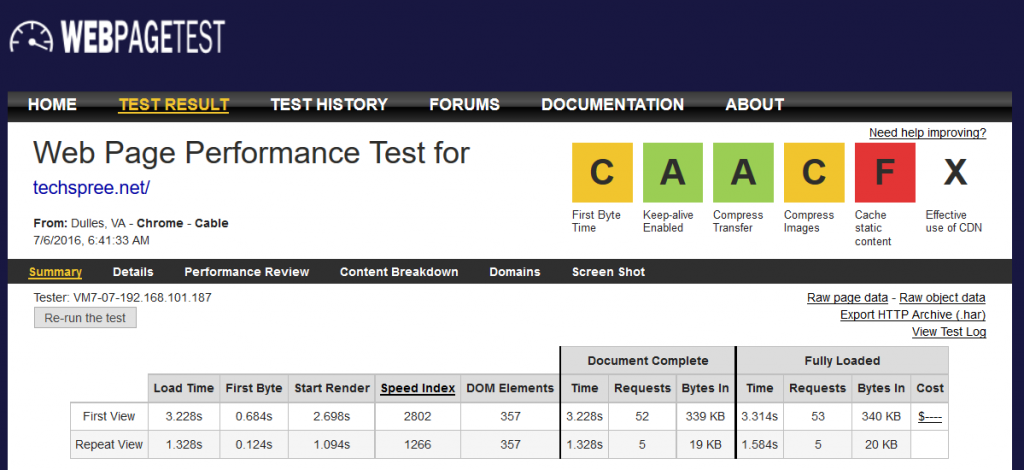
Task: Open the Cache static content grade F
Action: coord(885,172)
